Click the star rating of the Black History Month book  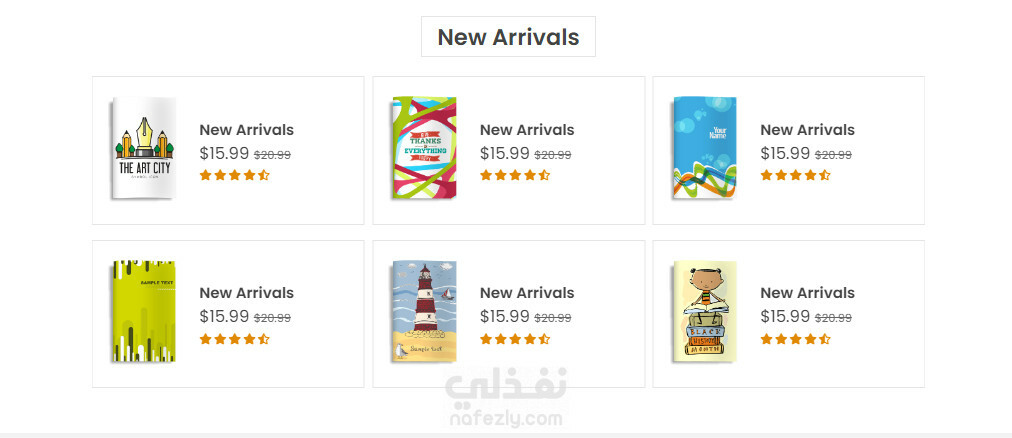795,339
